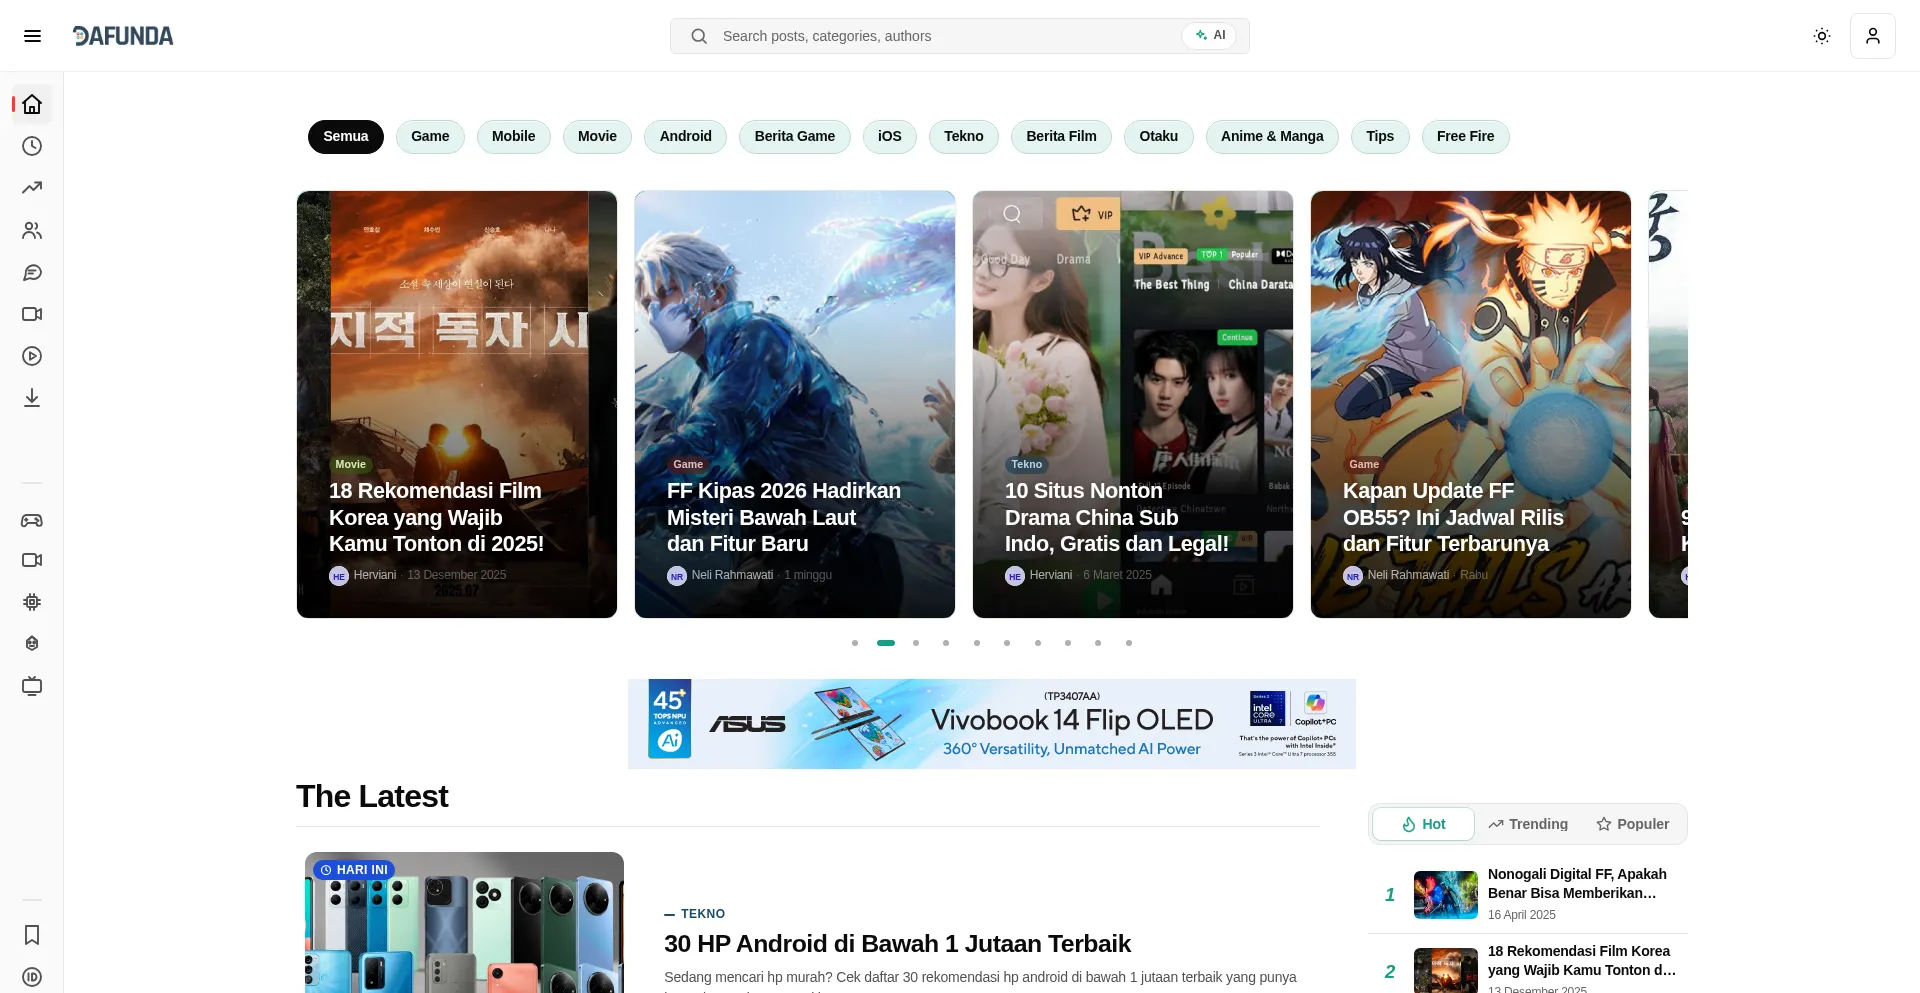
Task: Read the 30 HP Android di Bawah 1 Jutaan headline
Action: tap(897, 944)
